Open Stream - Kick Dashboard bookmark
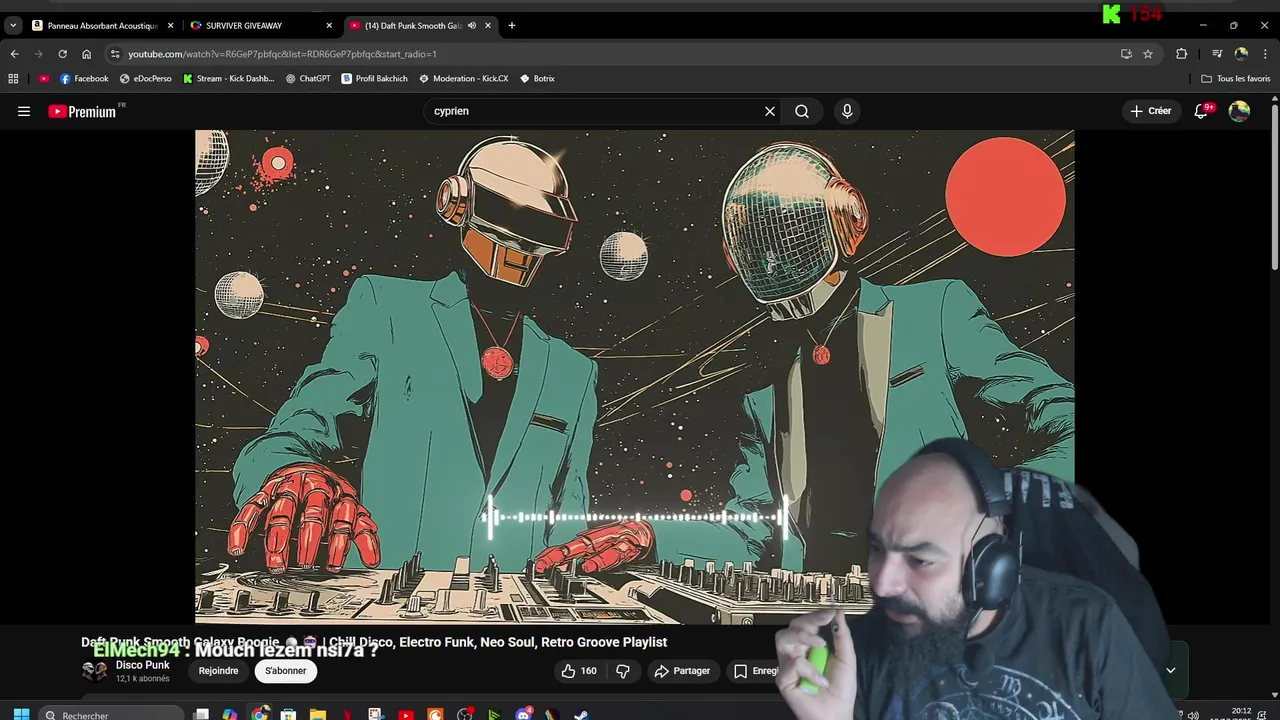Image resolution: width=1280 pixels, height=720 pixels. click(x=228, y=78)
